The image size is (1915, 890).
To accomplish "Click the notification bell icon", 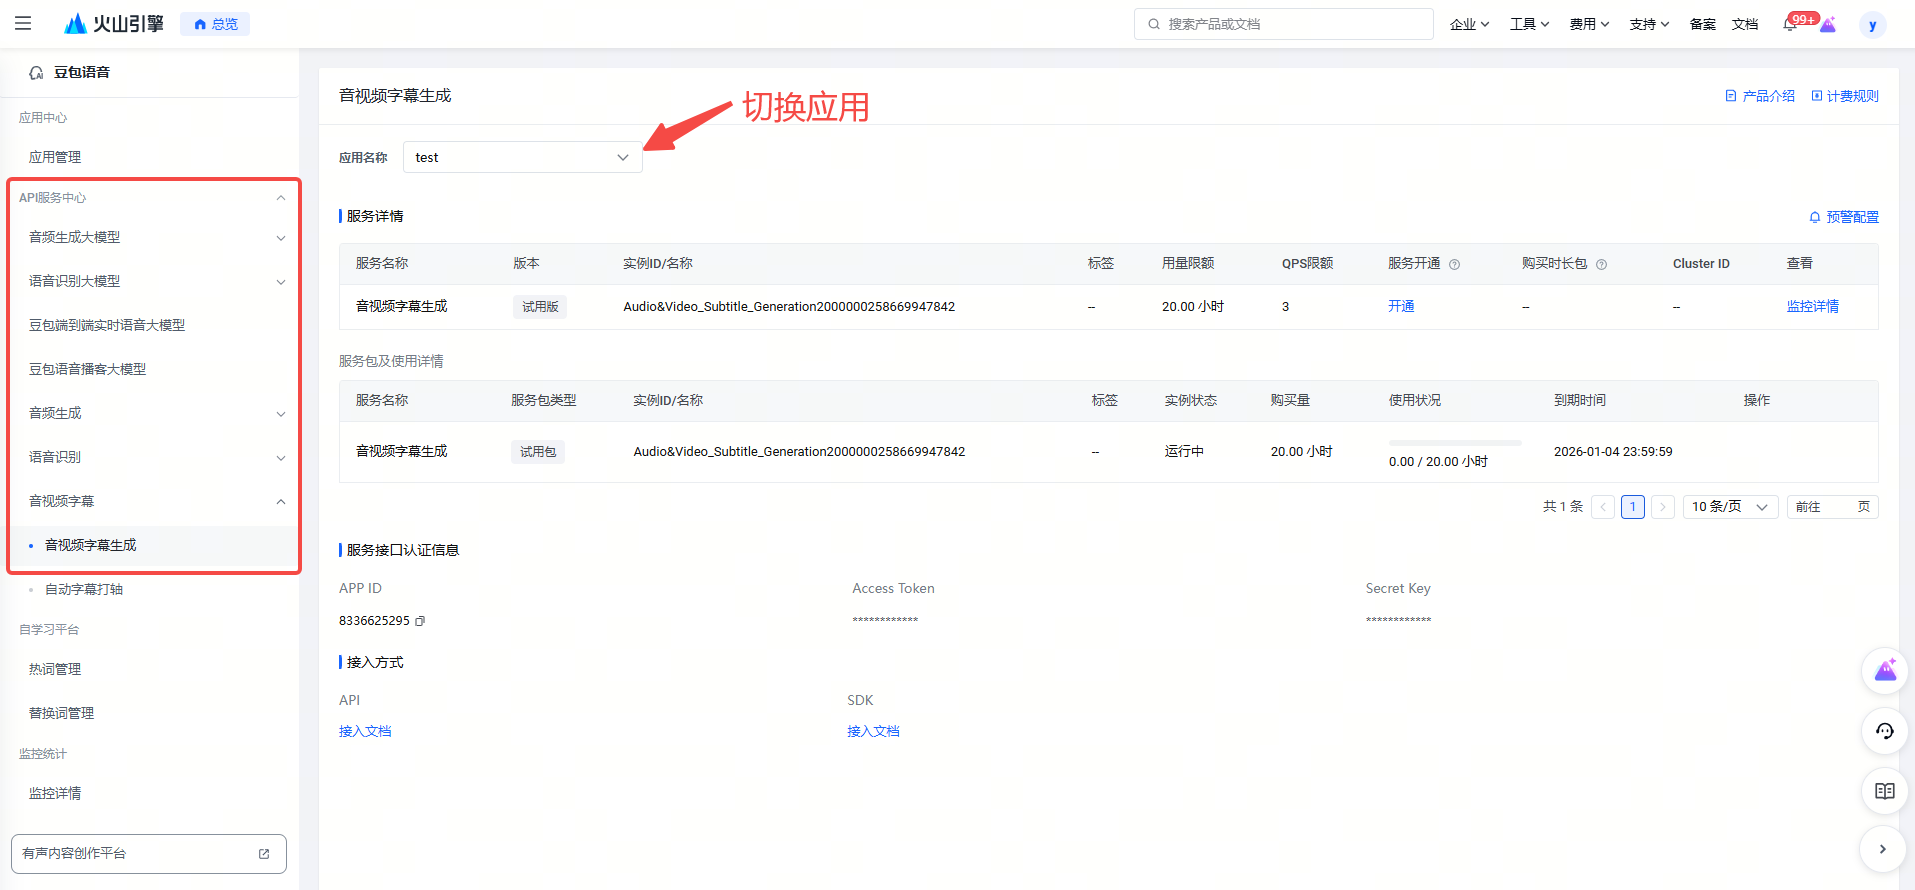I will pos(1790,24).
